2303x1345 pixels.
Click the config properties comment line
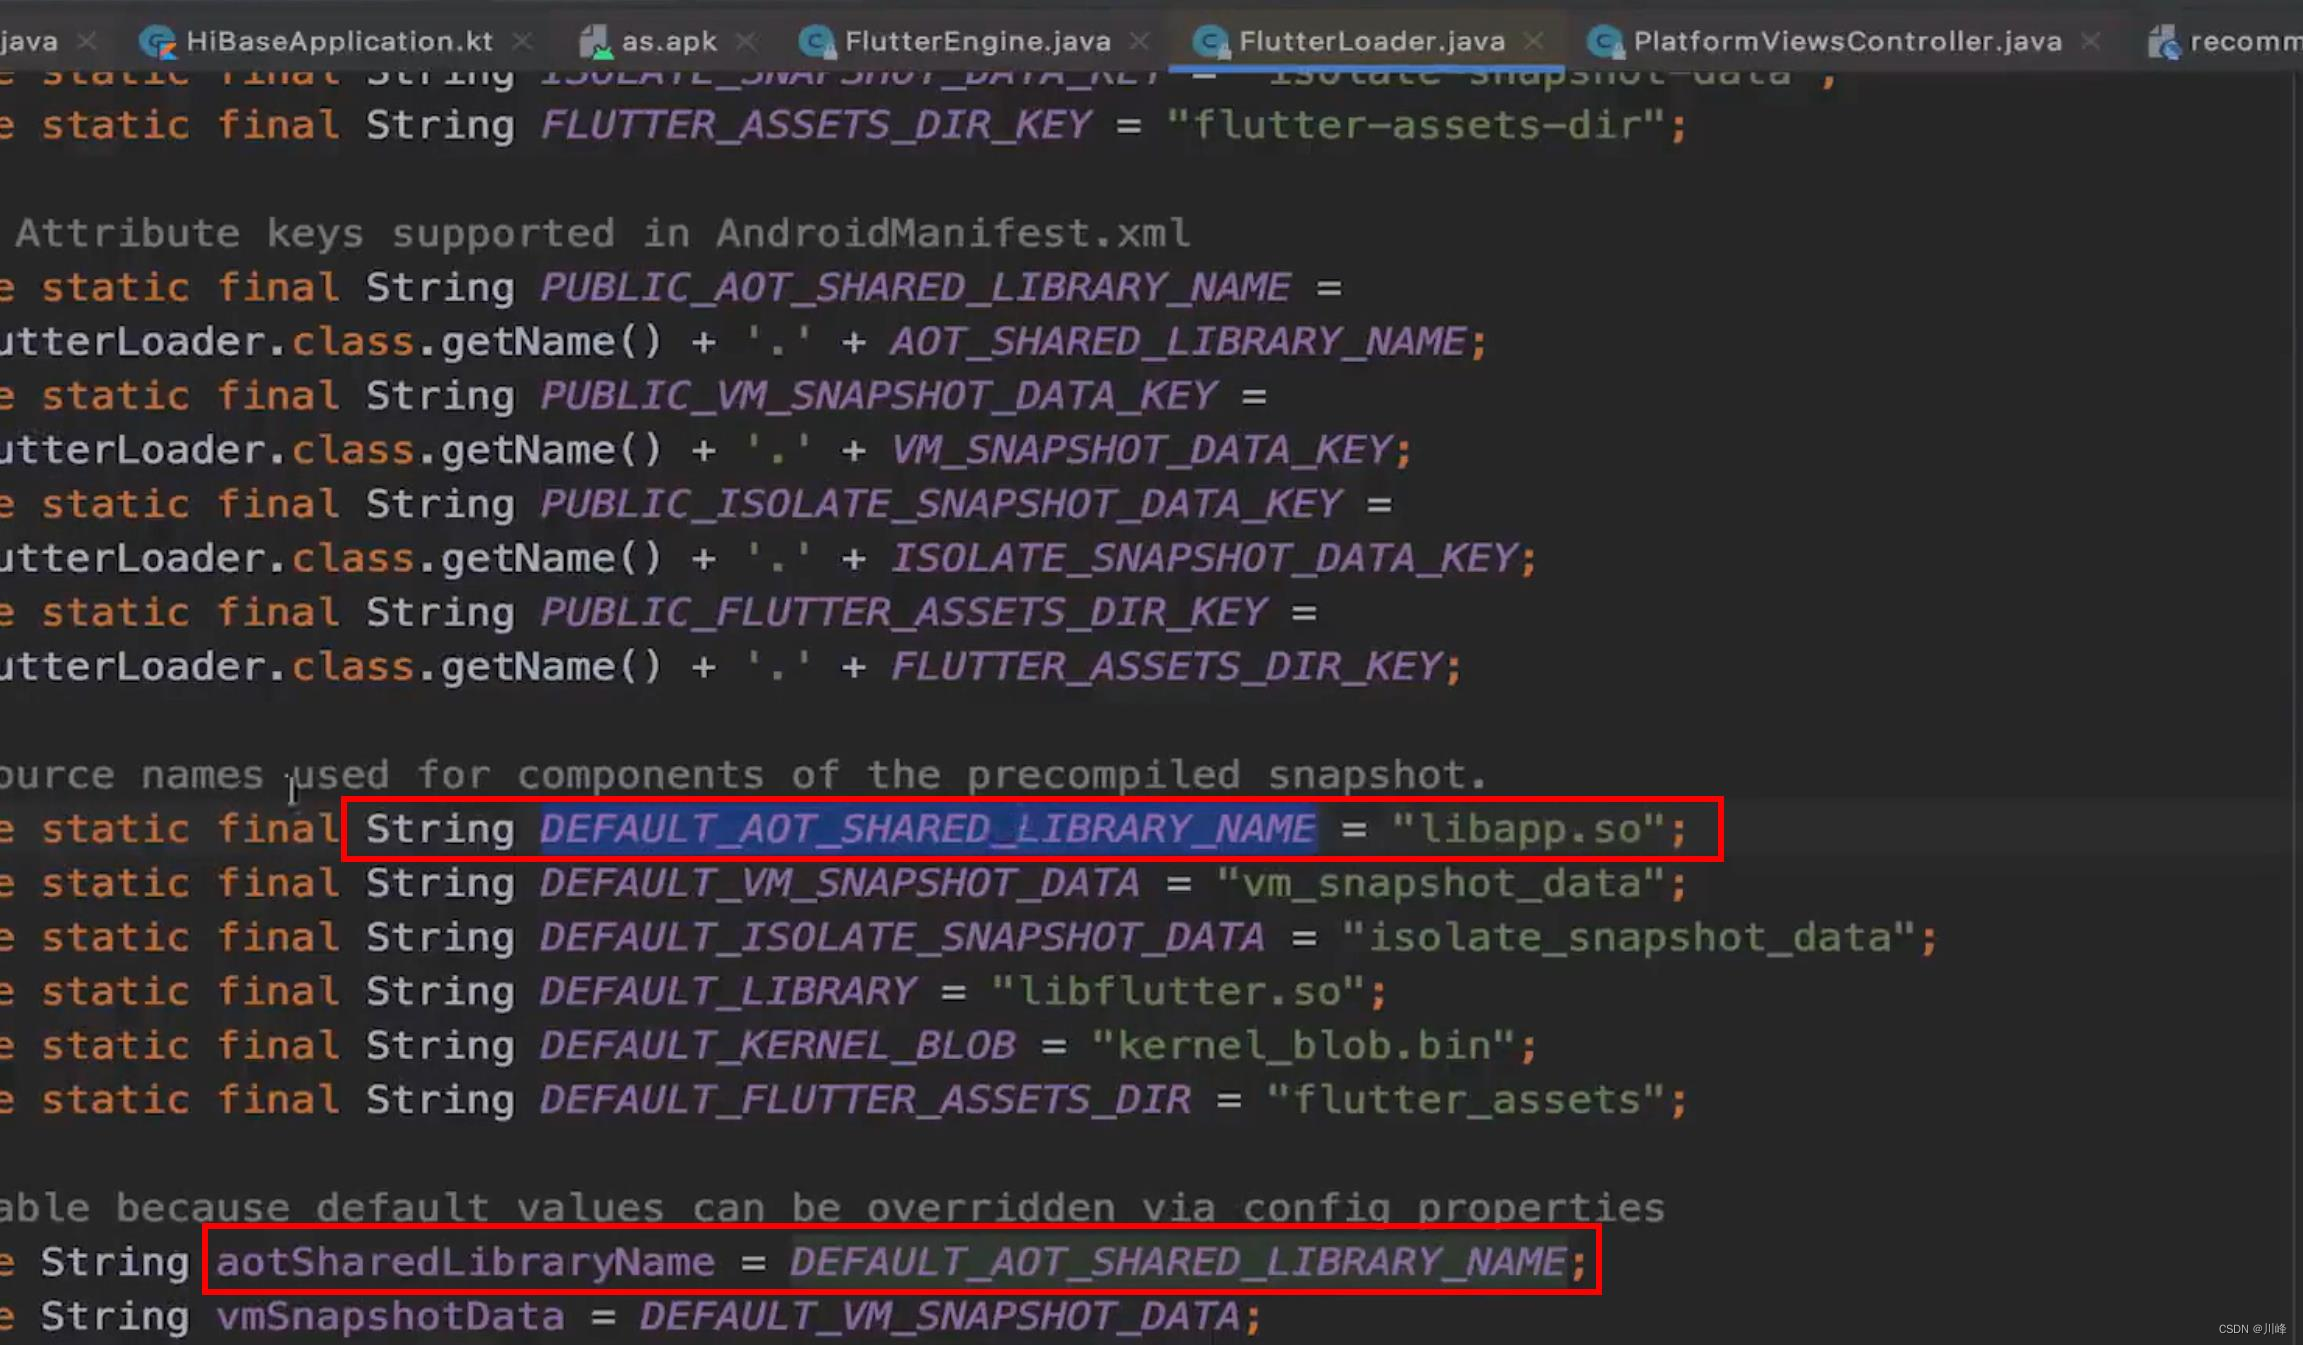point(832,1208)
